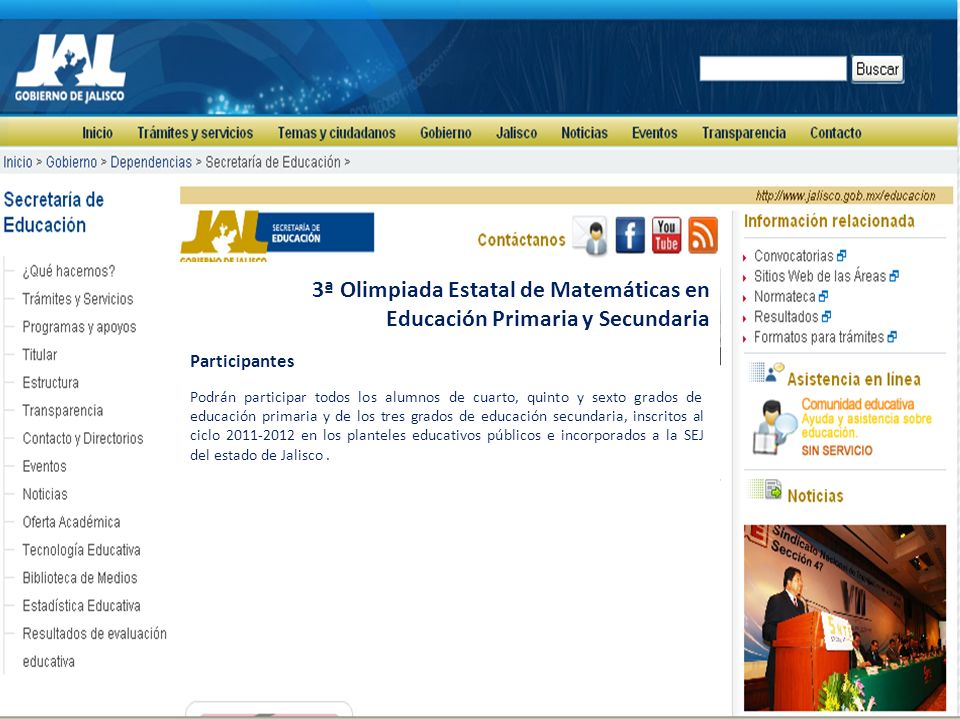Click external link icon next to Resultados
Screen dimensions: 960x720
(827, 317)
